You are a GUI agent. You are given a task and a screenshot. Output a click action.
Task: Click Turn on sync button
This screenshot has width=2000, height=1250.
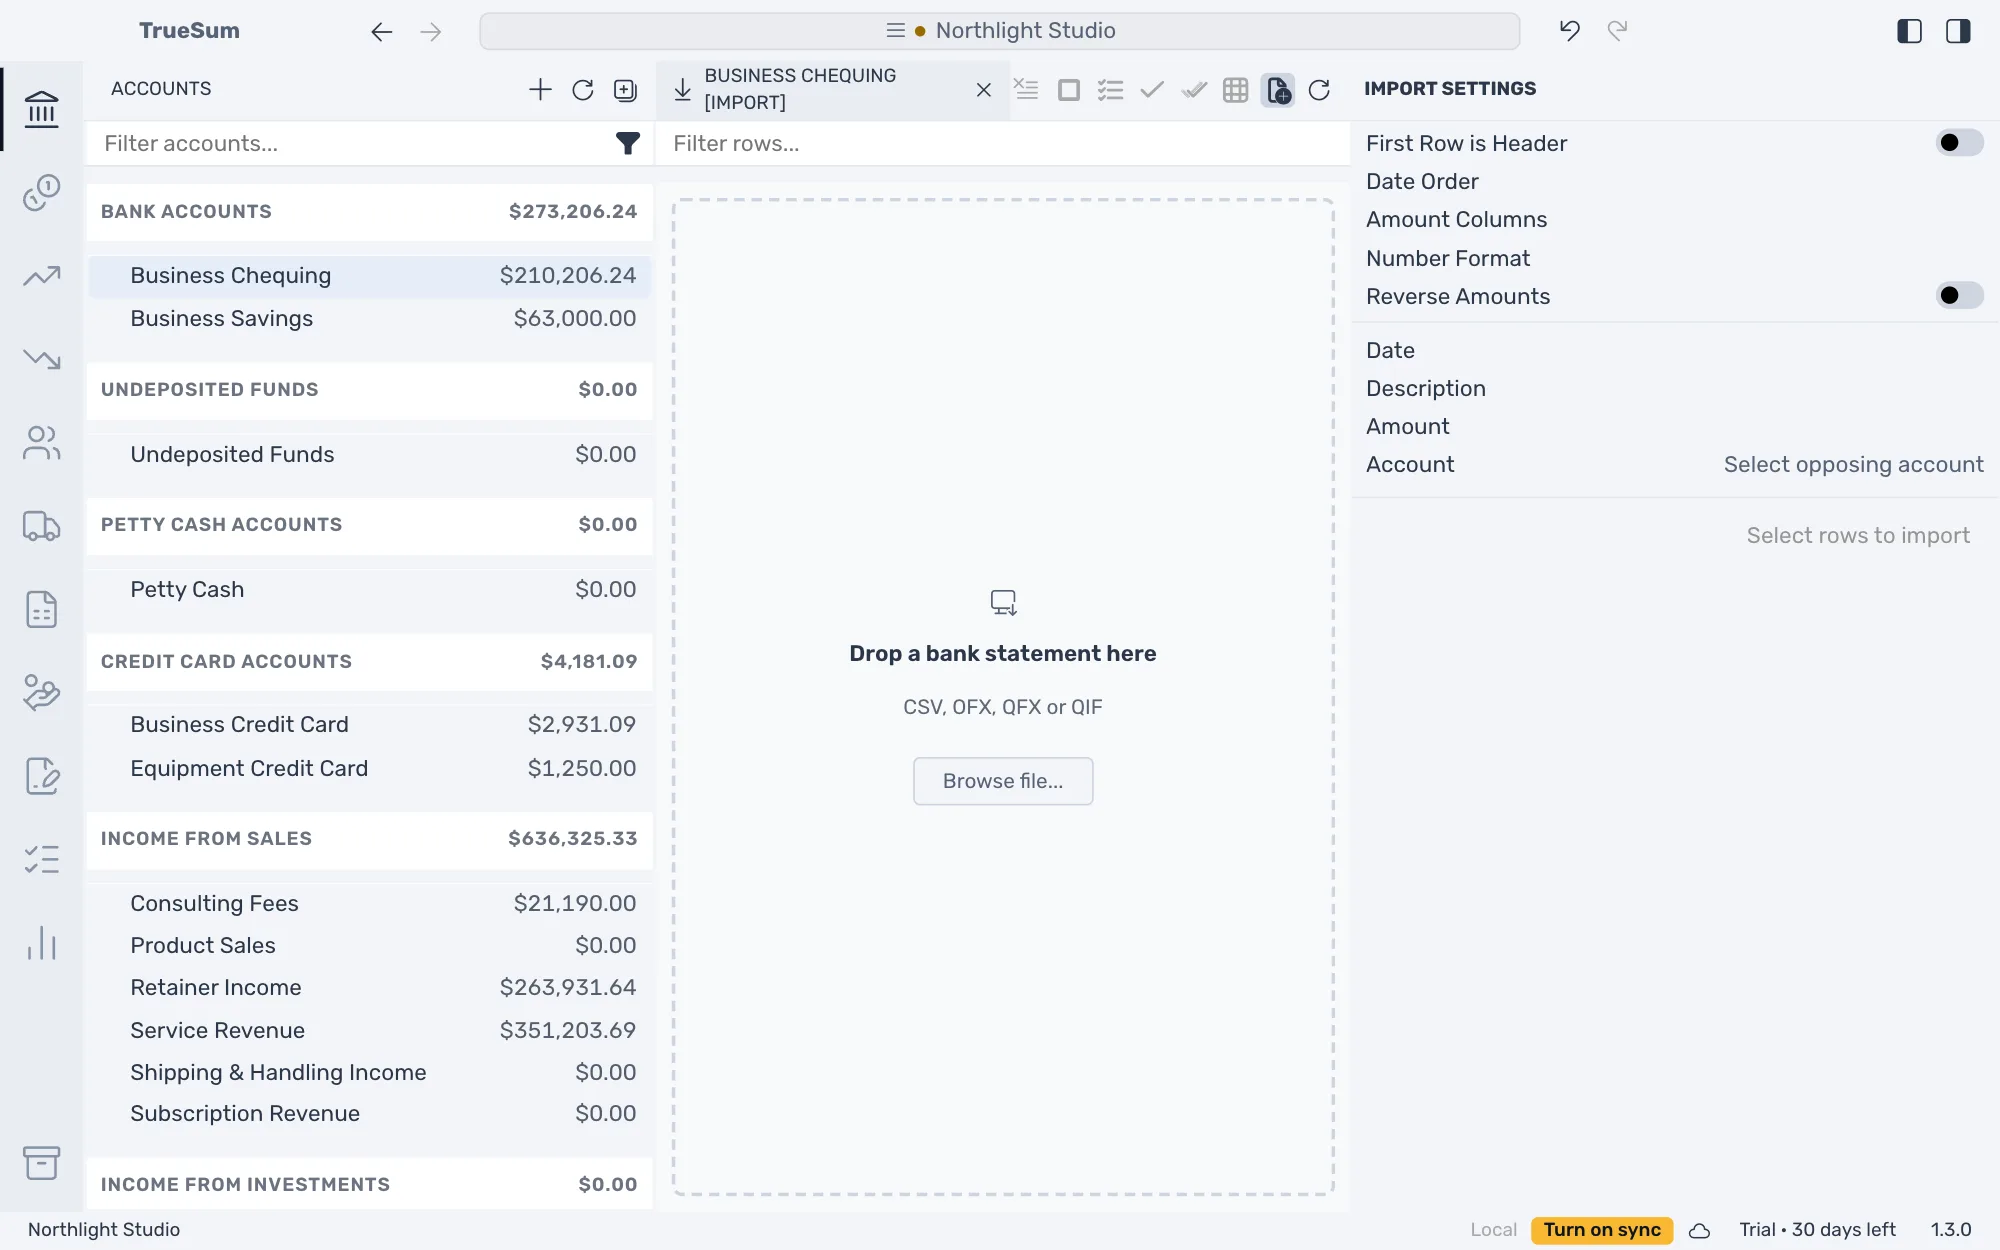pos(1601,1230)
